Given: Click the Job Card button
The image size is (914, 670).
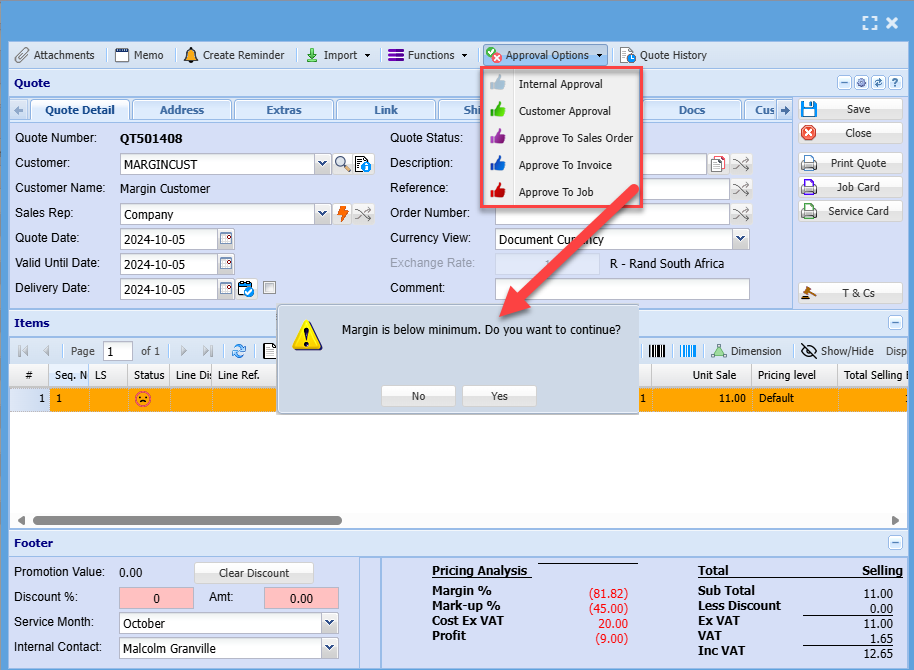Looking at the screenshot, I should pyautogui.click(x=850, y=187).
